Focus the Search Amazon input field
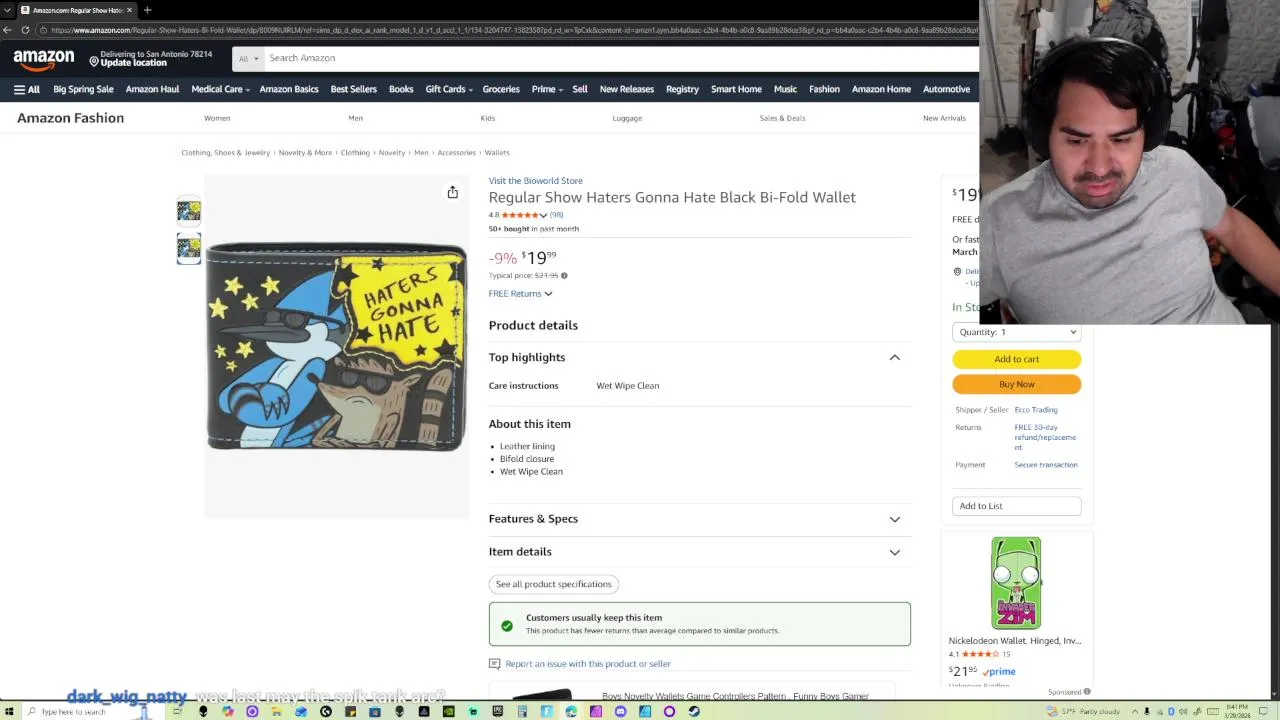Screen dimensions: 1280x720 620,58
